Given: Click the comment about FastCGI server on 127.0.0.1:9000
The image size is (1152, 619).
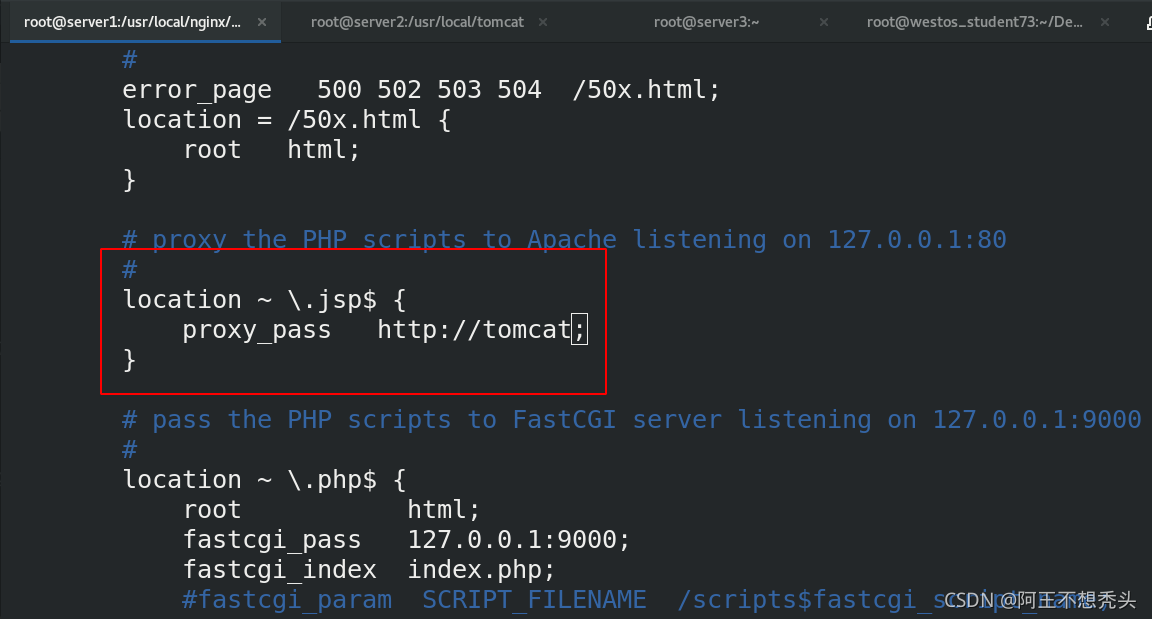Looking at the screenshot, I should 632,419.
